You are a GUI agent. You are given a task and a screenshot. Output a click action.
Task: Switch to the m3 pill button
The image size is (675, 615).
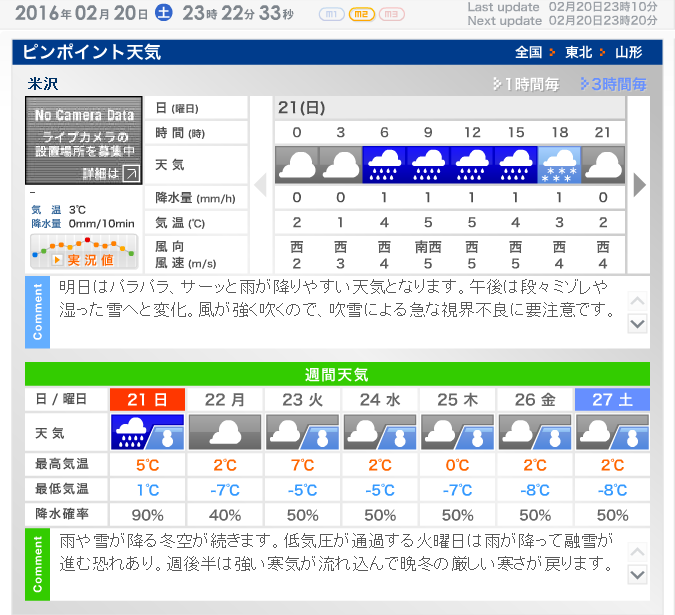[392, 14]
